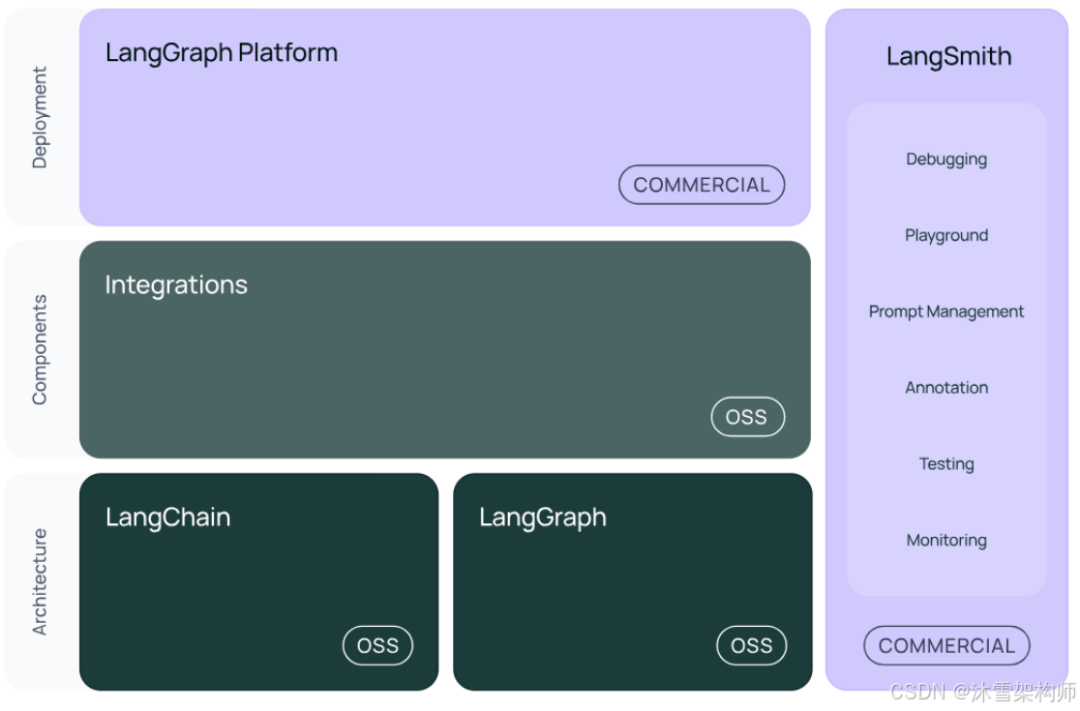Click the LangGraph Platform heading
Viewport: 1080px width, 711px height.
click(221, 53)
